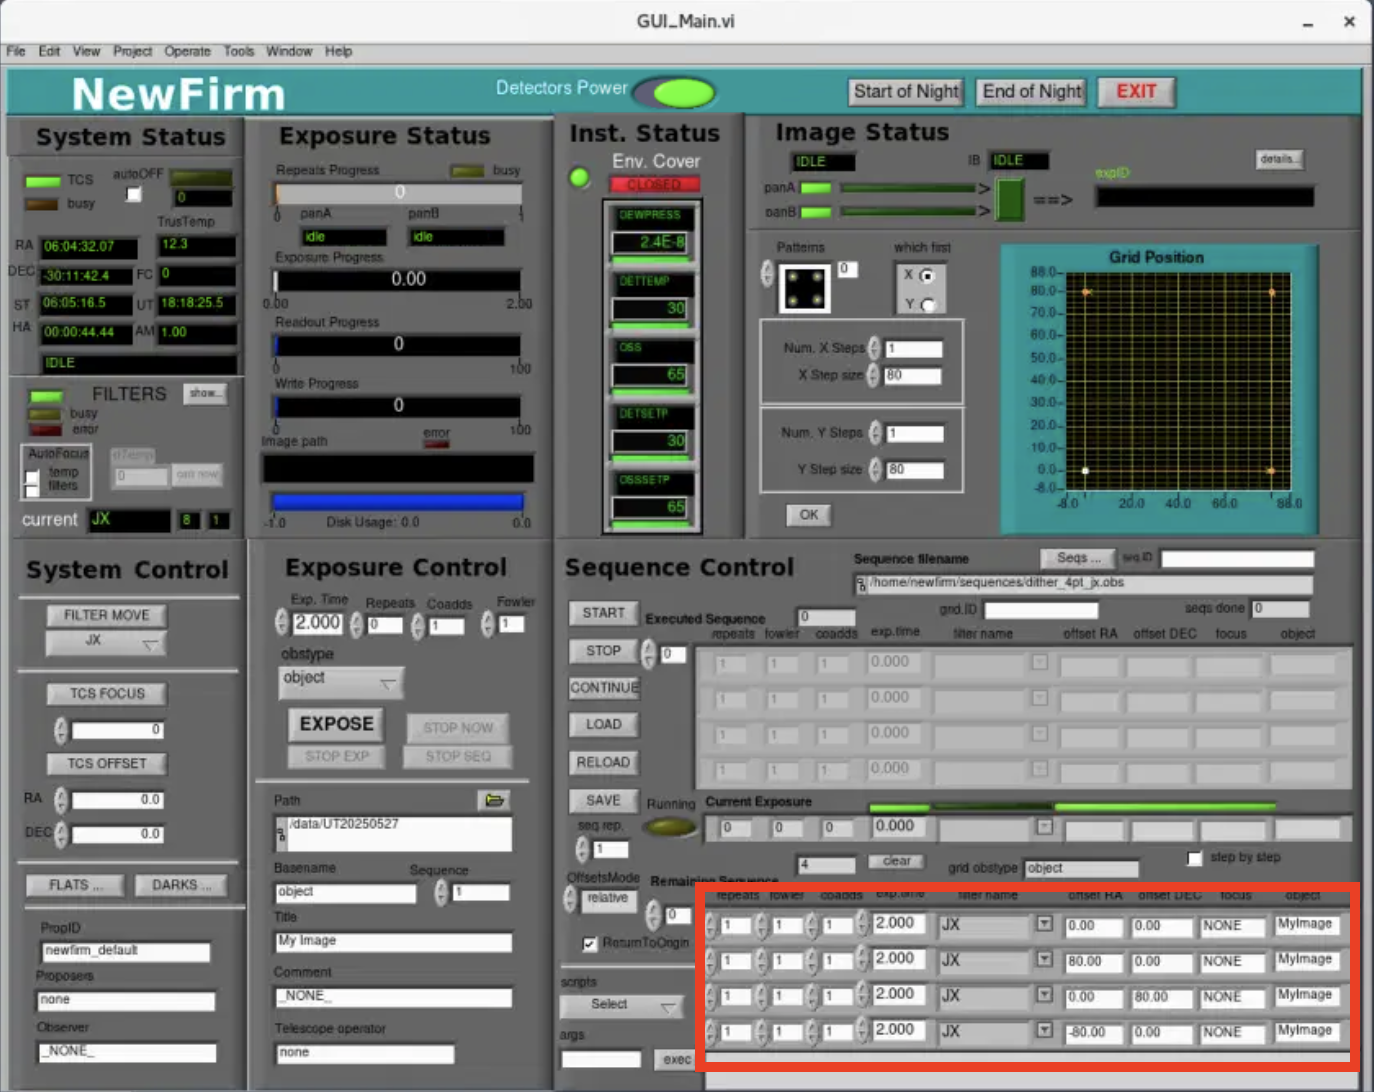
Task: Click the red EXIT button
Action: [x=1136, y=92]
